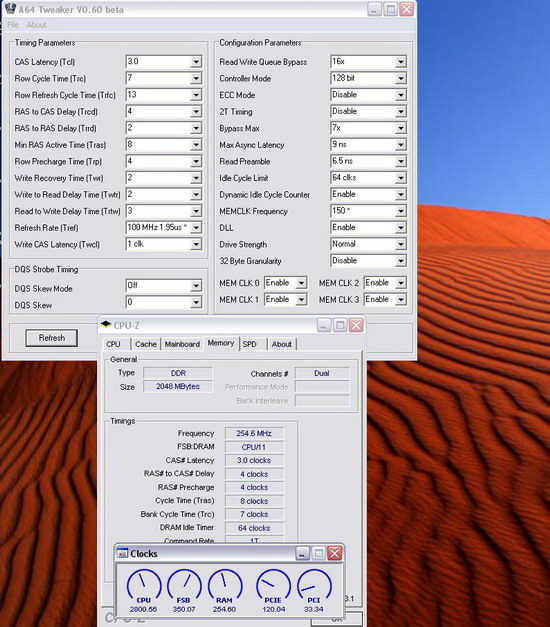Maximize the A64 Tweaker window
Screen dimensions: 550x627
pyautogui.click(x=390, y=9)
